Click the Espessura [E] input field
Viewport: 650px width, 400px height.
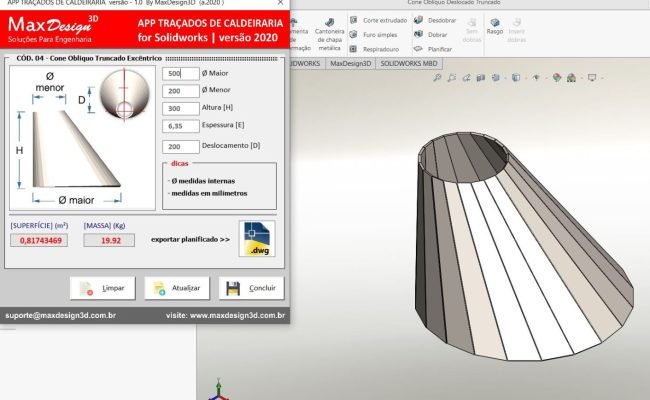tap(181, 126)
